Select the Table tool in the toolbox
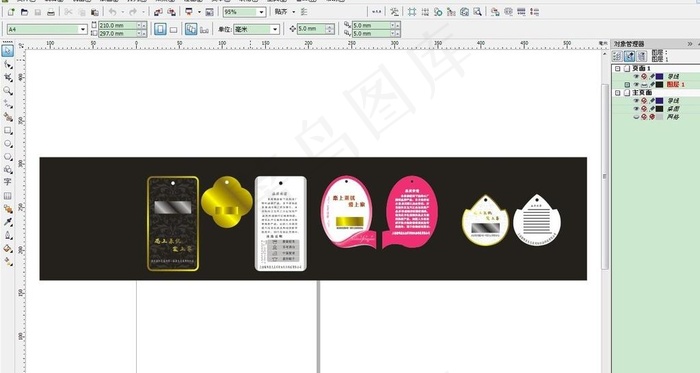Image resolution: width=700 pixels, height=373 pixels. tap(8, 195)
